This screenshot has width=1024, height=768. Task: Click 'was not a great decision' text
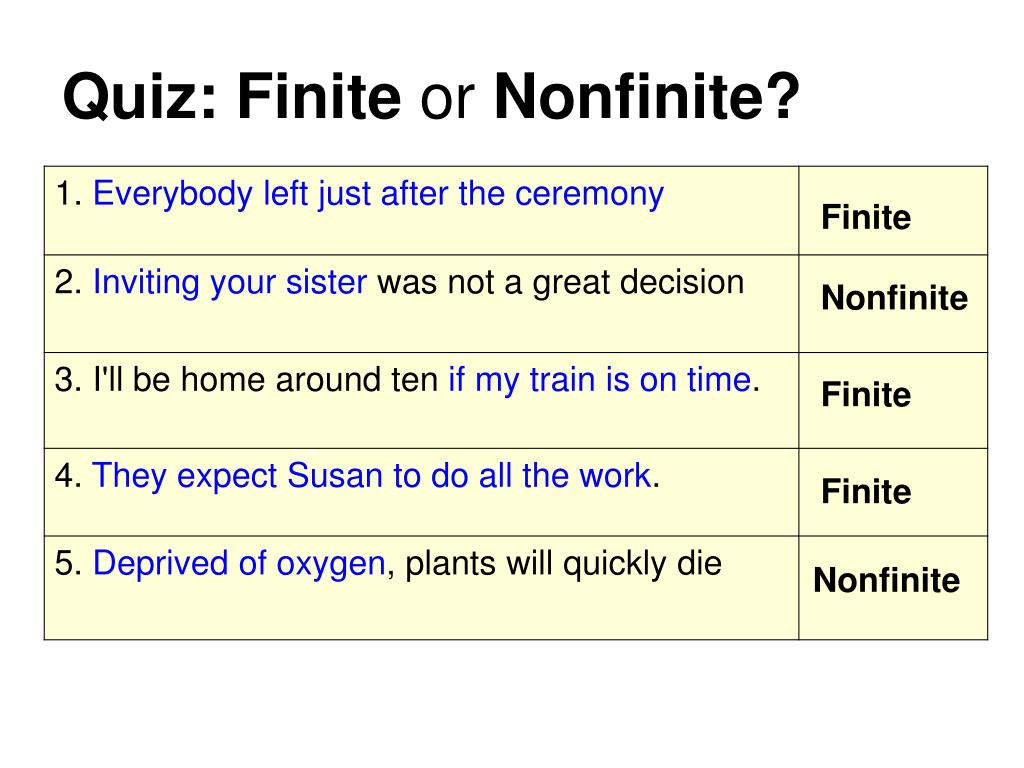point(560,283)
